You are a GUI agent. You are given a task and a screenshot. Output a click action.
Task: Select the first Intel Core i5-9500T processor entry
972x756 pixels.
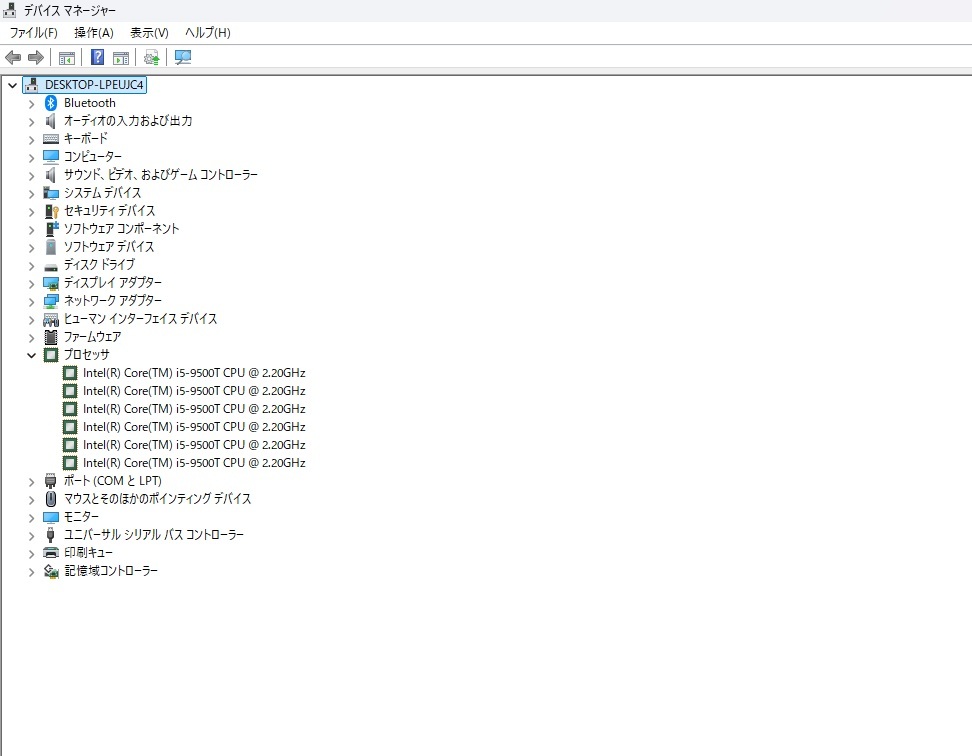tap(194, 373)
